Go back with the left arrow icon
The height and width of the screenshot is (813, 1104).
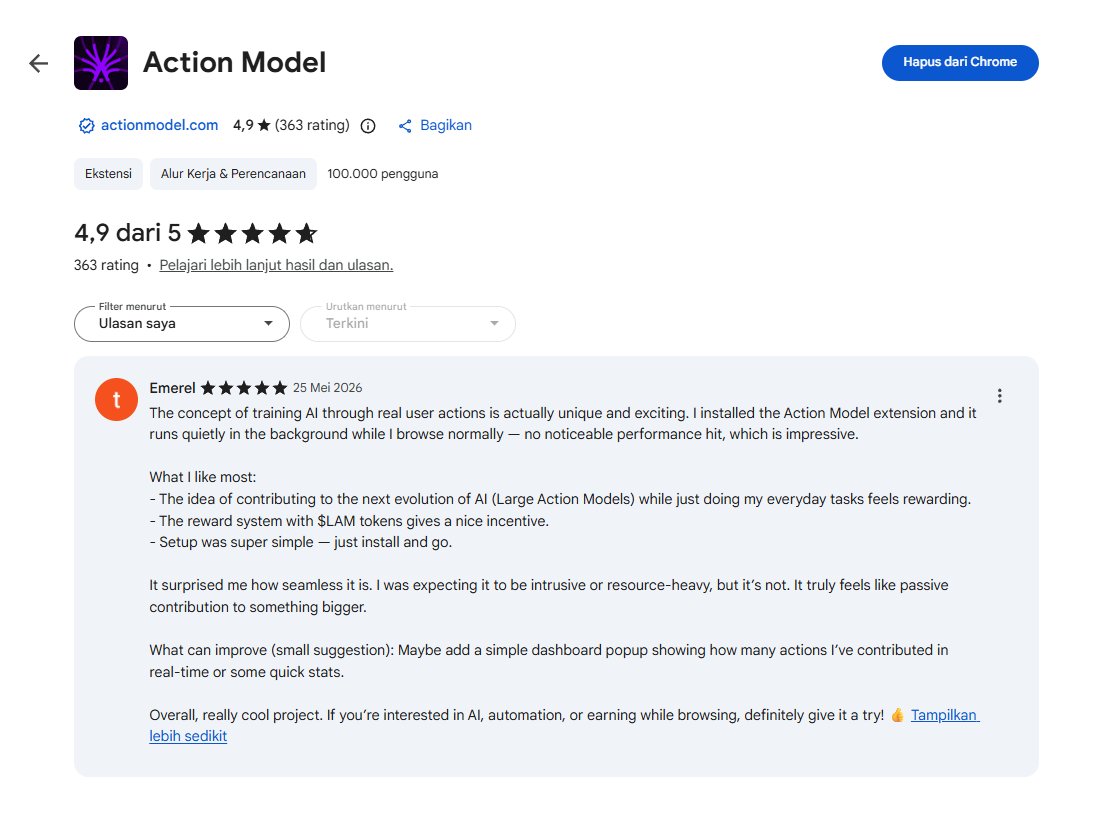39,63
